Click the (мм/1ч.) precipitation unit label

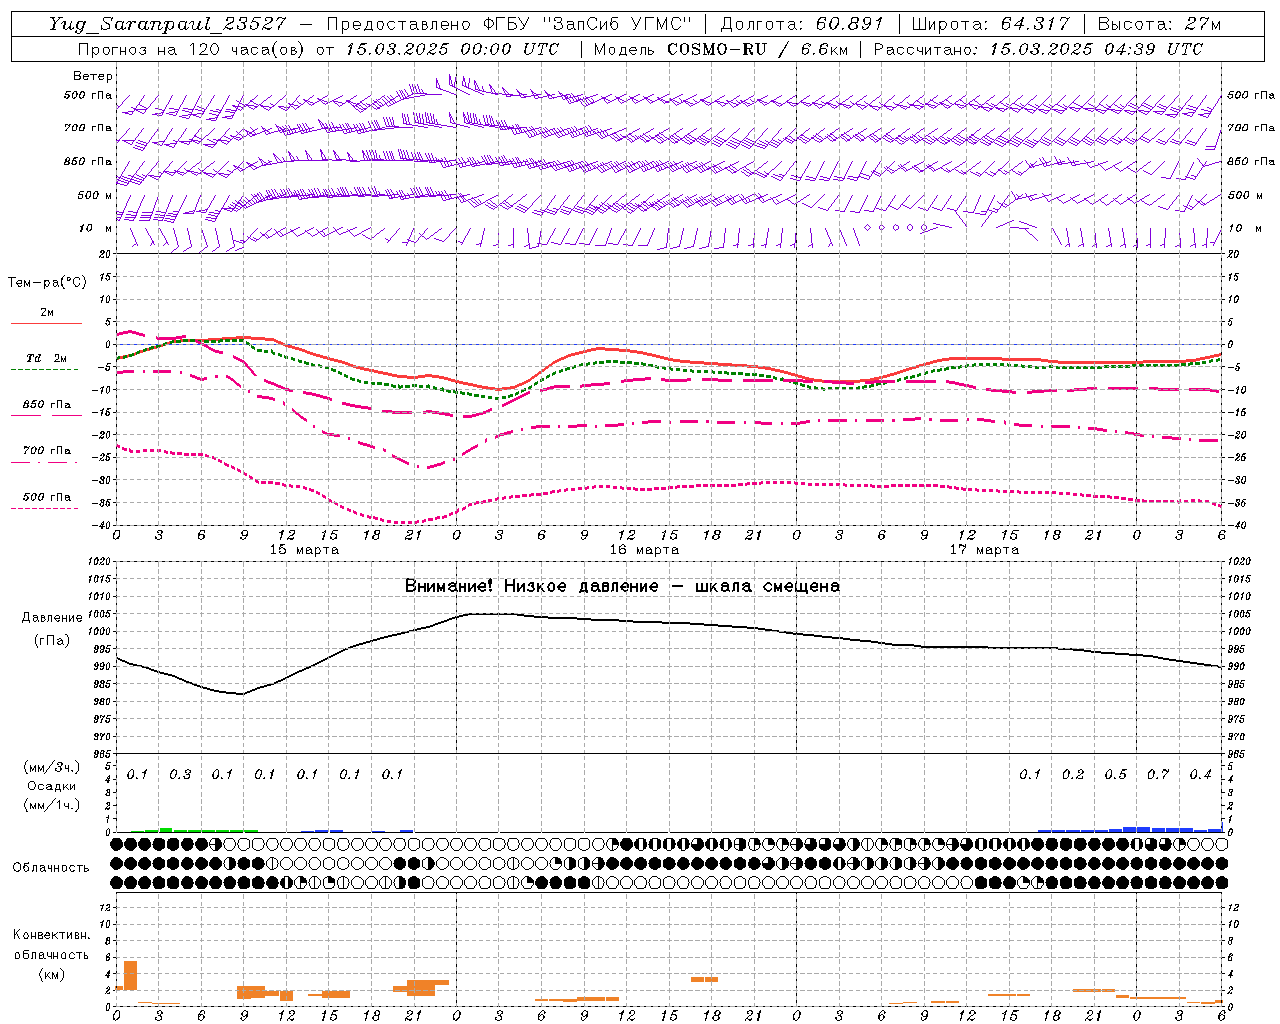52,805
